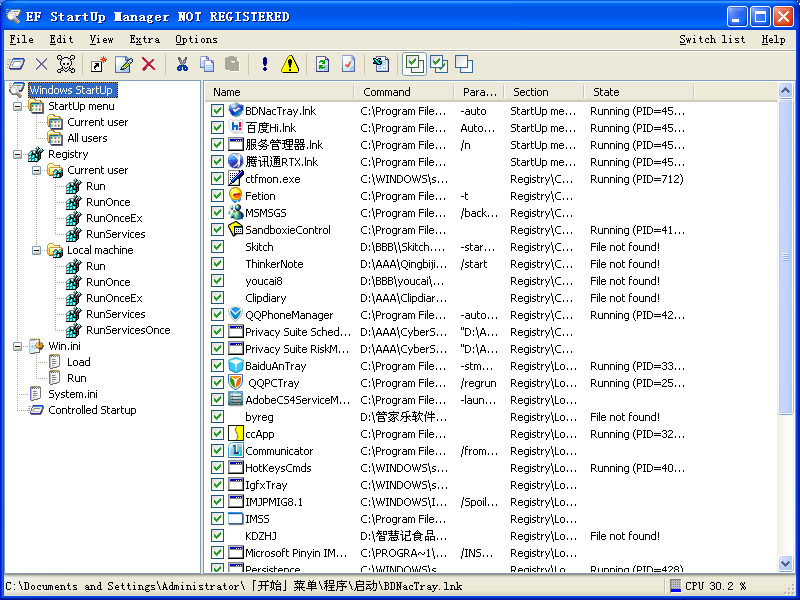The image size is (800, 600).
Task: Click the yellow warning triangle icon
Action: click(289, 63)
